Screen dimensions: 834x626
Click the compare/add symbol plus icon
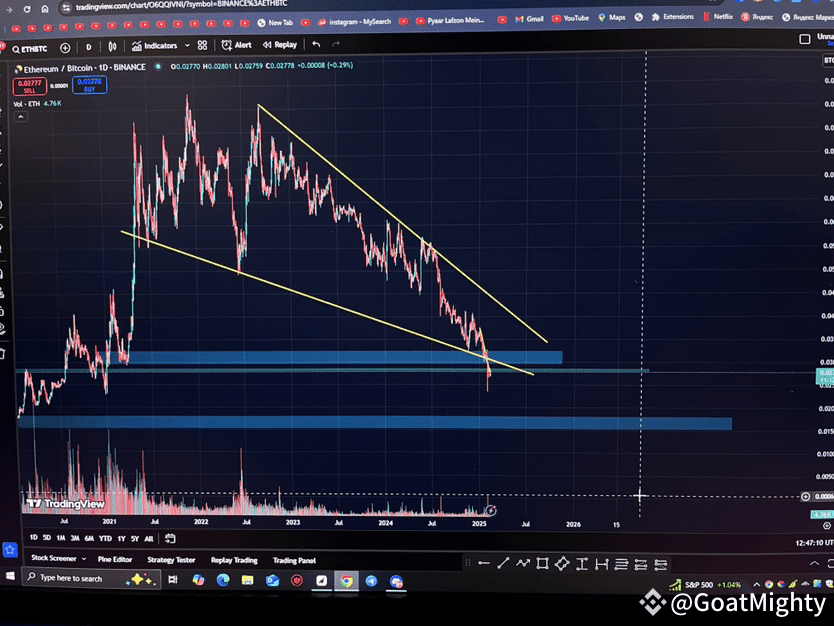(x=65, y=48)
